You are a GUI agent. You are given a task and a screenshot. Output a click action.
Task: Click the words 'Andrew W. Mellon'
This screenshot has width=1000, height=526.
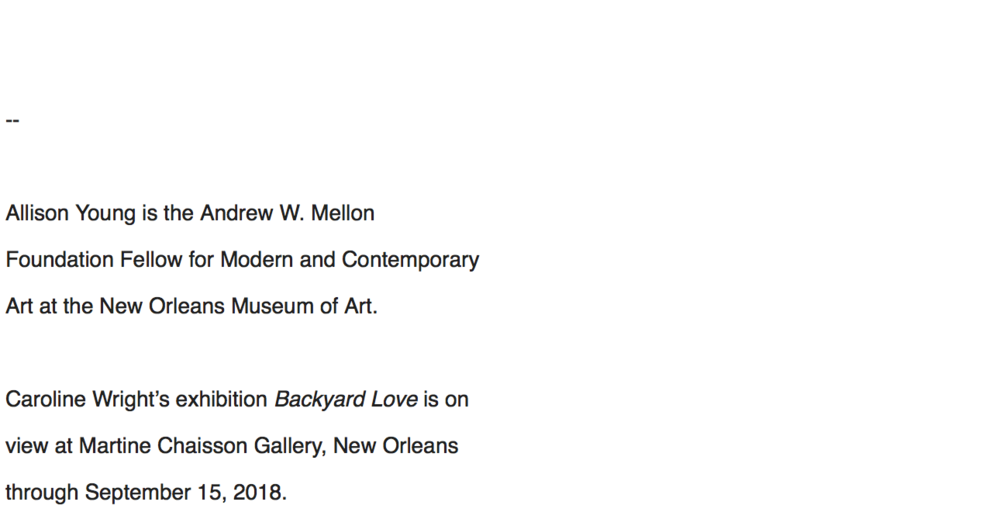288,213
